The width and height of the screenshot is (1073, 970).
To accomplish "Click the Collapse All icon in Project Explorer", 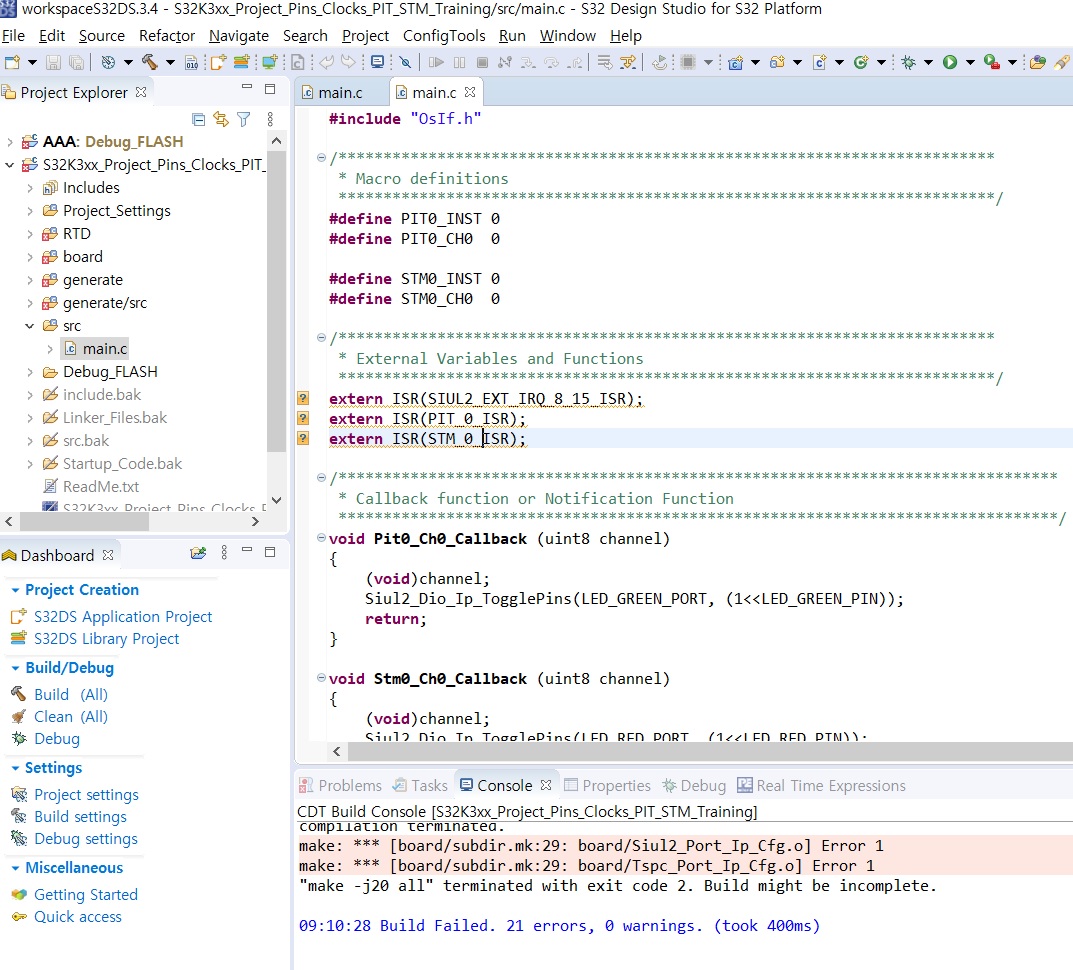I will pos(198,120).
